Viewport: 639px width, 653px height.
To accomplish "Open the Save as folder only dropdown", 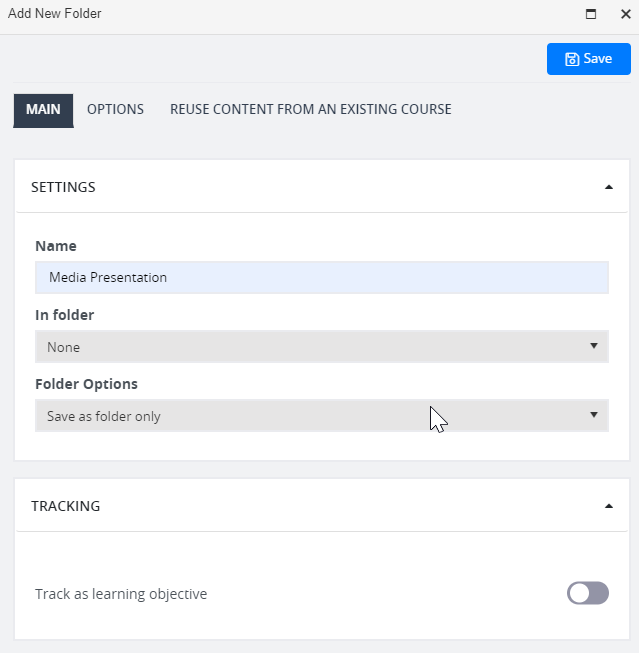I will (x=322, y=416).
